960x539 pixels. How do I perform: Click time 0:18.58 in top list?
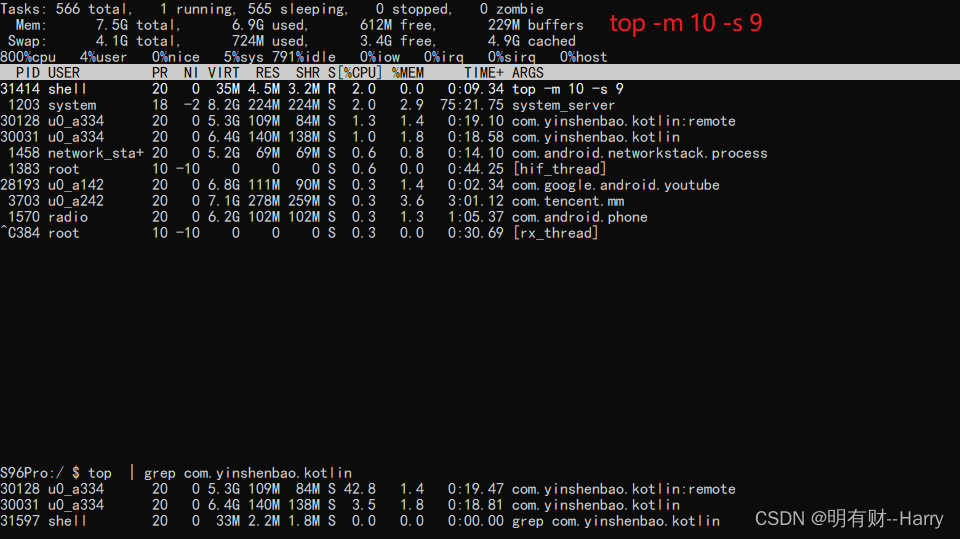476,137
